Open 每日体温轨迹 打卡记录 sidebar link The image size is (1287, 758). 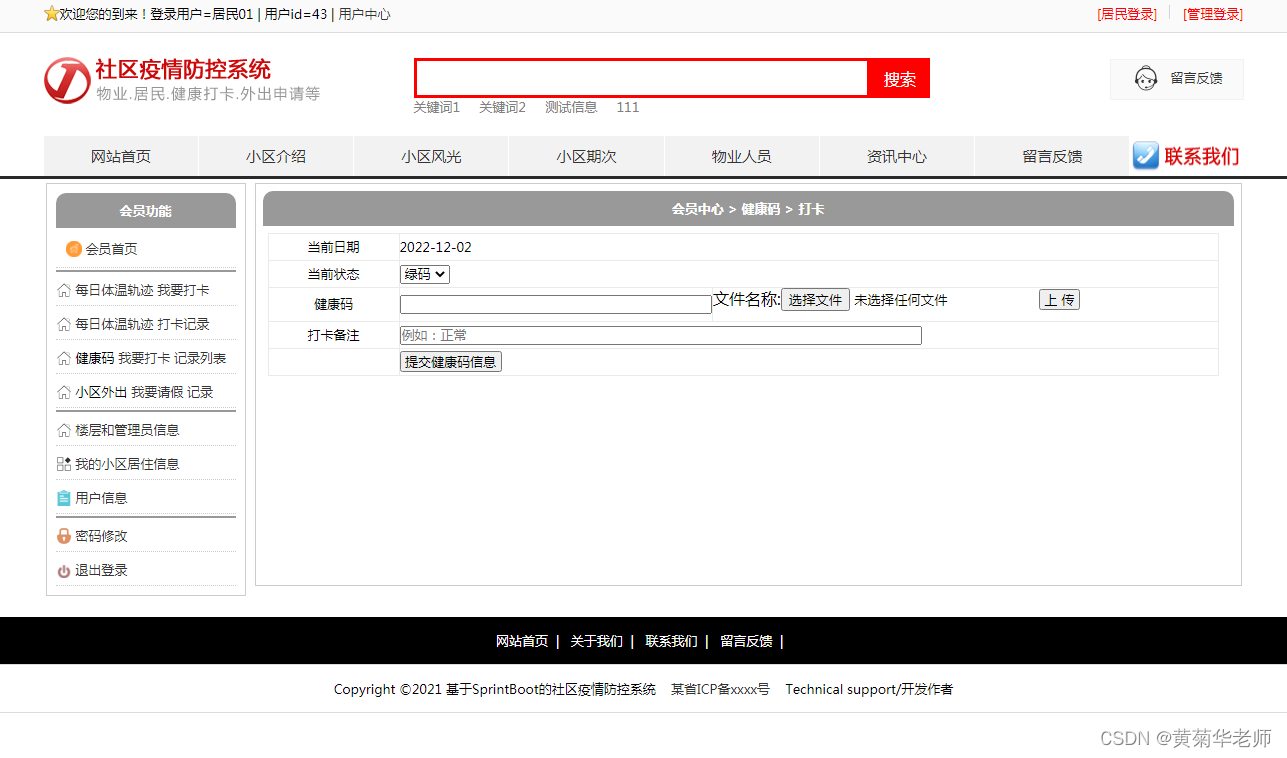click(142, 325)
